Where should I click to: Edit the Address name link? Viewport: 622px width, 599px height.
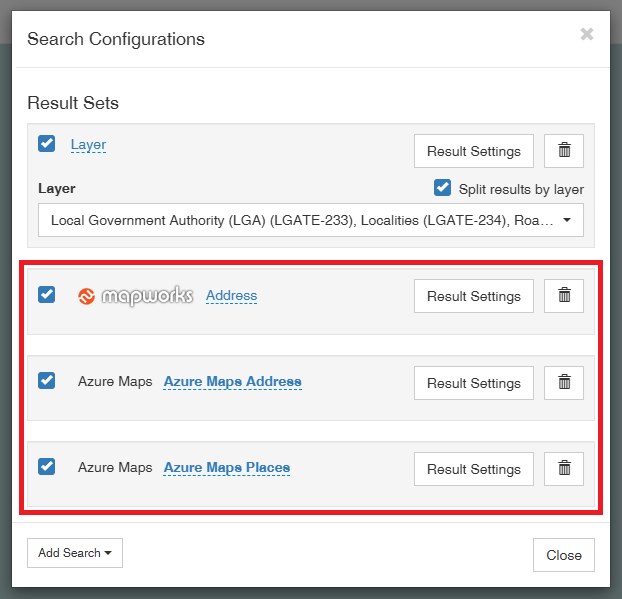point(231,296)
